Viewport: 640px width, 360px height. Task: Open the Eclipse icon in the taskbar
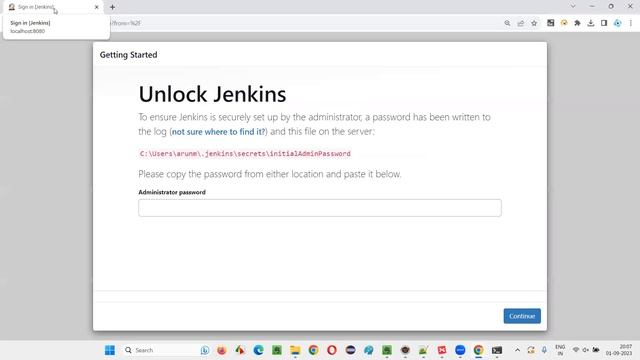[x=350, y=350]
